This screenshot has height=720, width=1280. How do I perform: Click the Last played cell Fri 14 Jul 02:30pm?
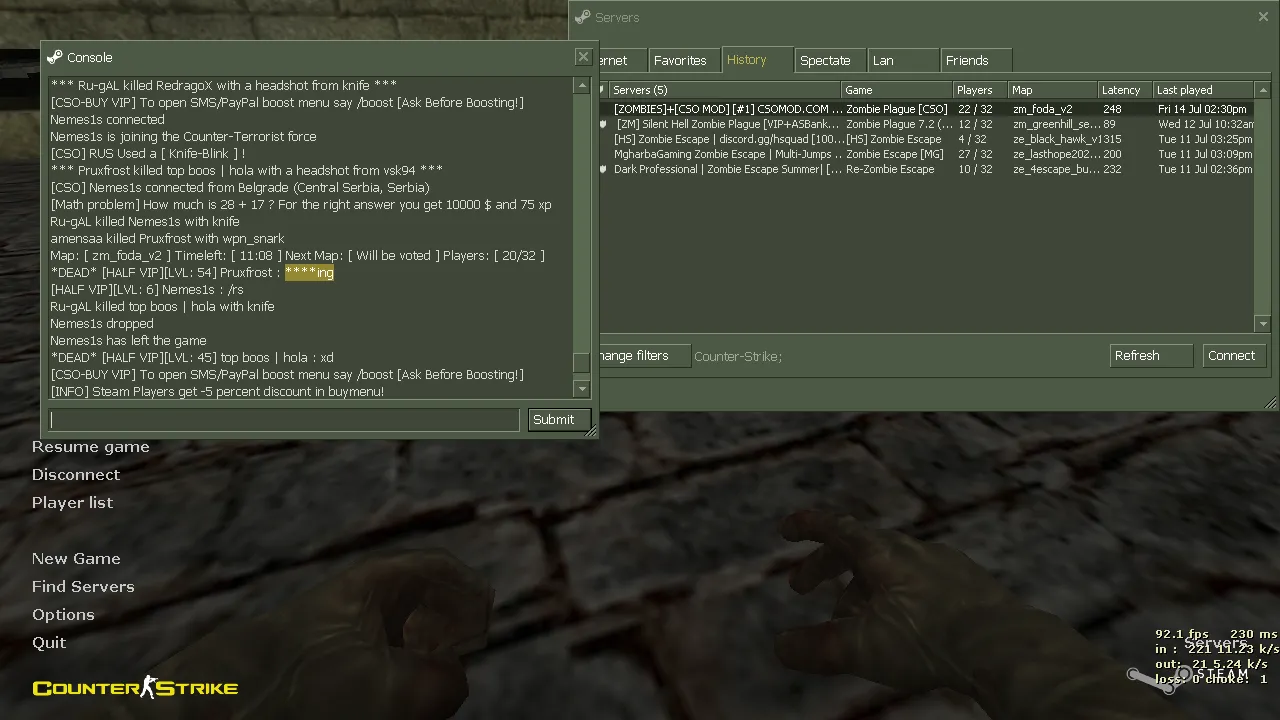coord(1202,109)
